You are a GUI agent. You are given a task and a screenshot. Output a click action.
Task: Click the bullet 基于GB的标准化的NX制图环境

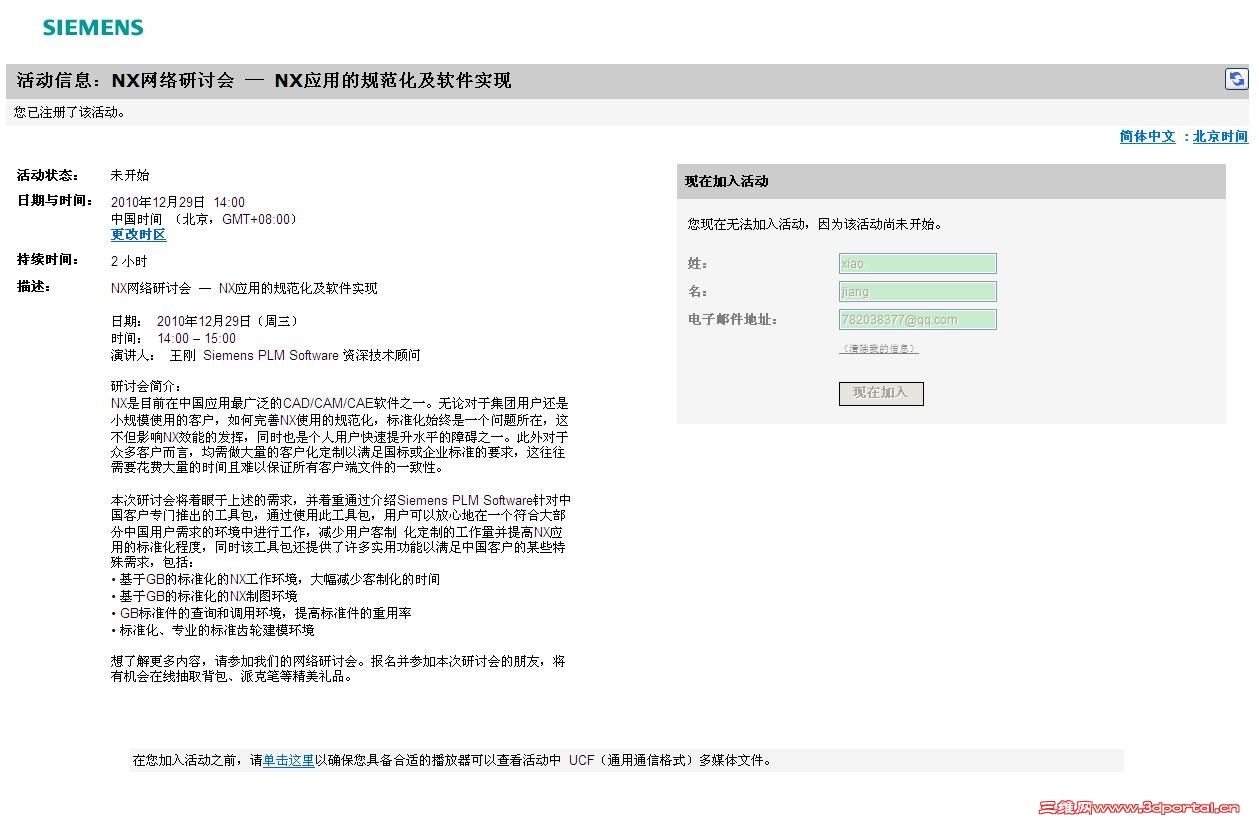click(204, 596)
